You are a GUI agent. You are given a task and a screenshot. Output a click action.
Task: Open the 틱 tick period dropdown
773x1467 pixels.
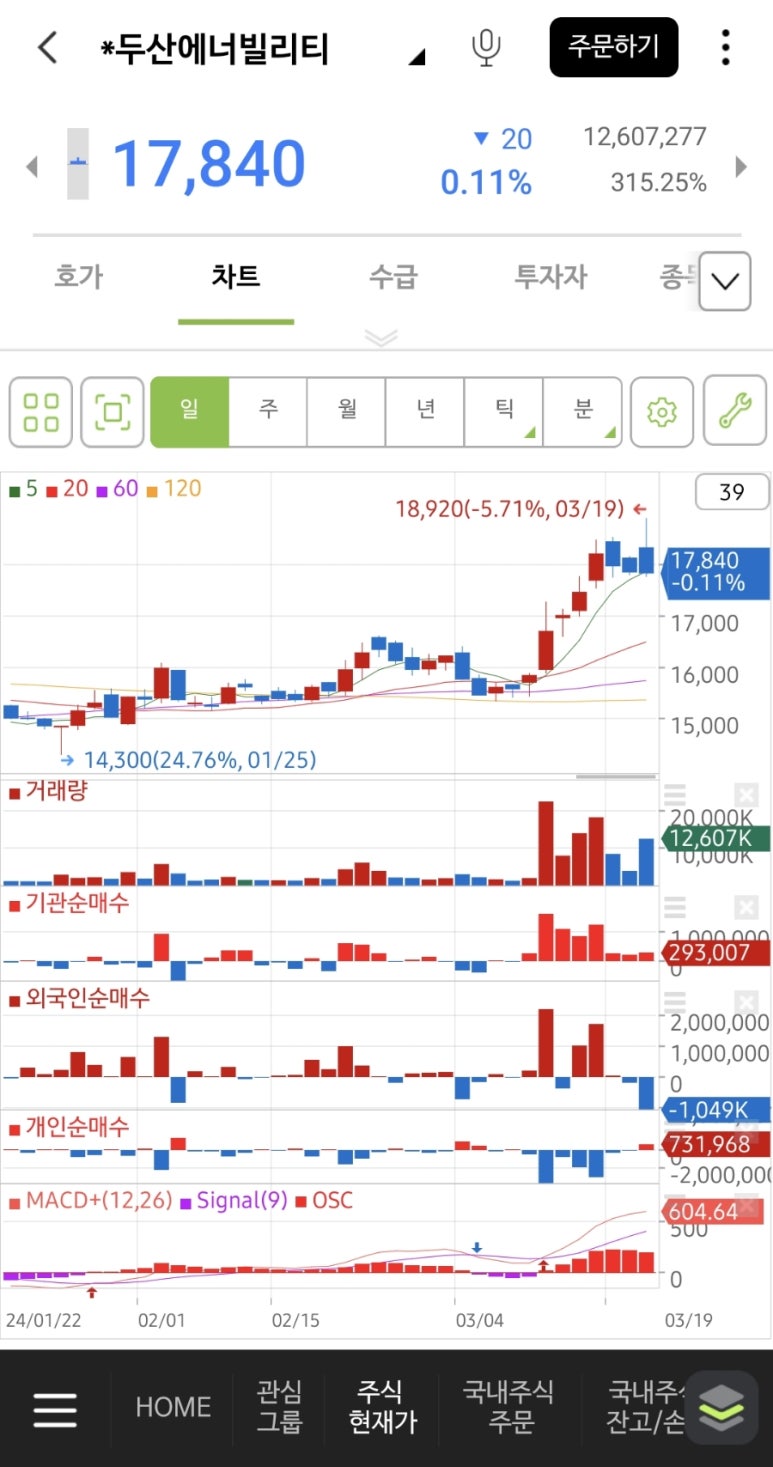pyautogui.click(x=504, y=411)
